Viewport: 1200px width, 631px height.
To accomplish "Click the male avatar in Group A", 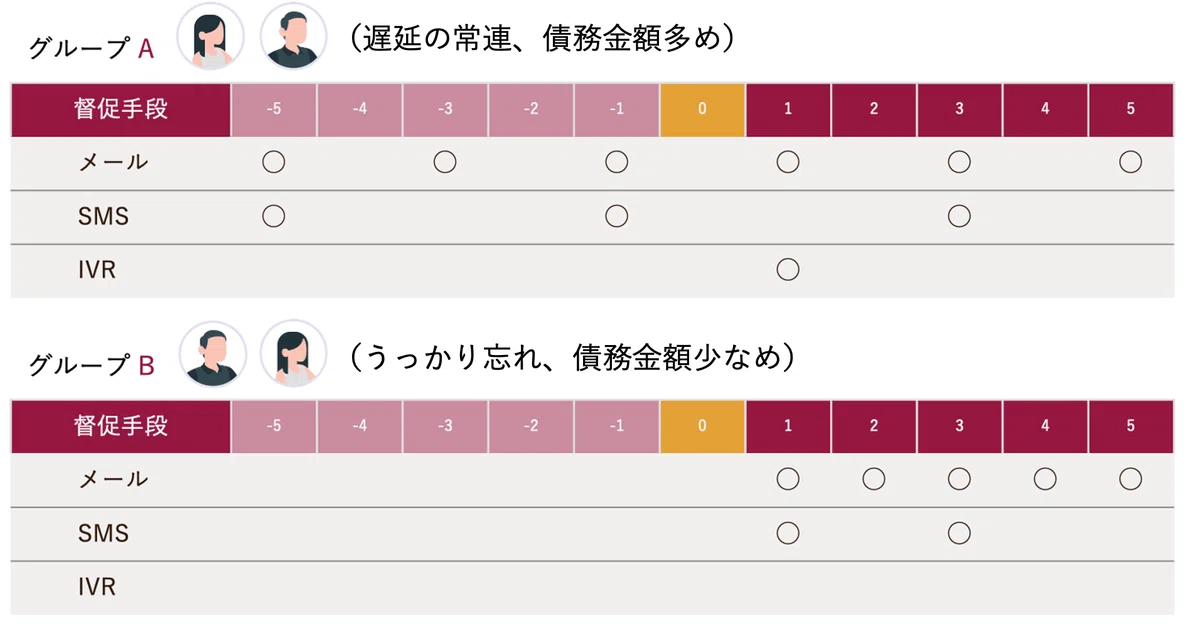I will coord(293,36).
